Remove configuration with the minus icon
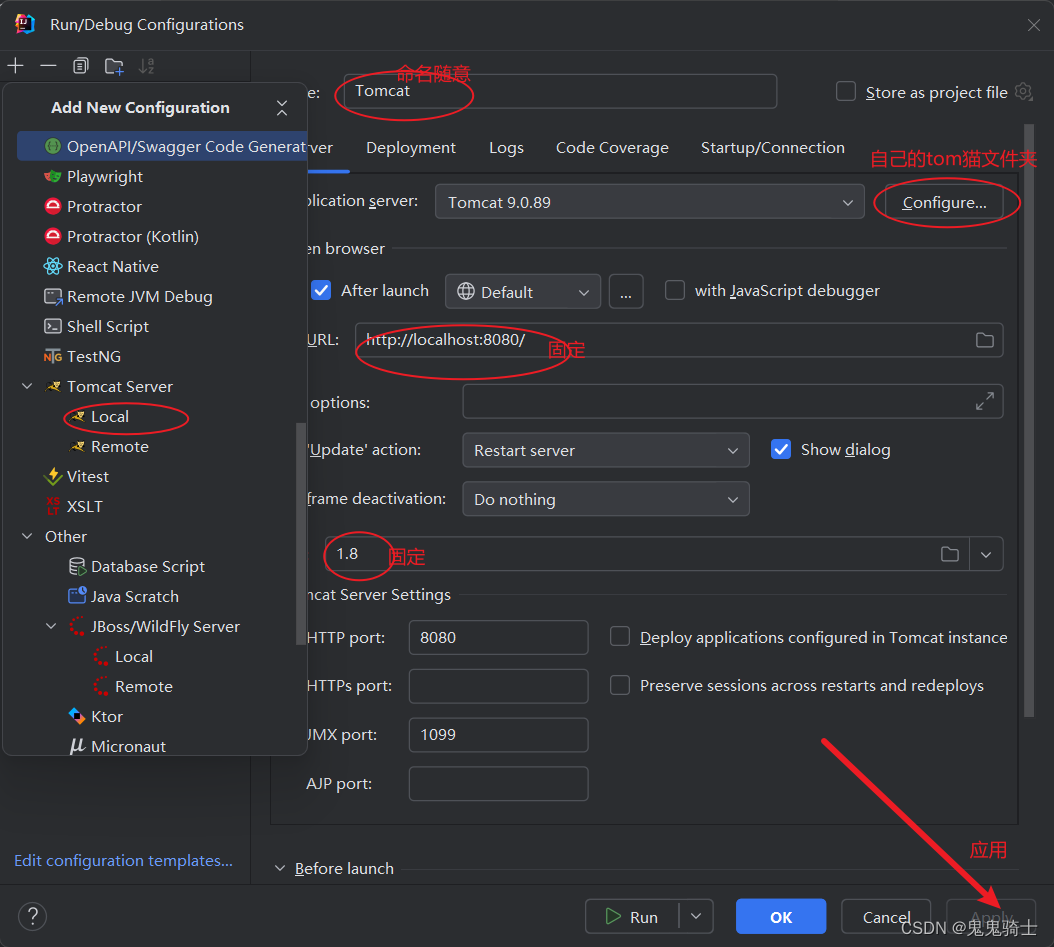 pyautogui.click(x=48, y=66)
